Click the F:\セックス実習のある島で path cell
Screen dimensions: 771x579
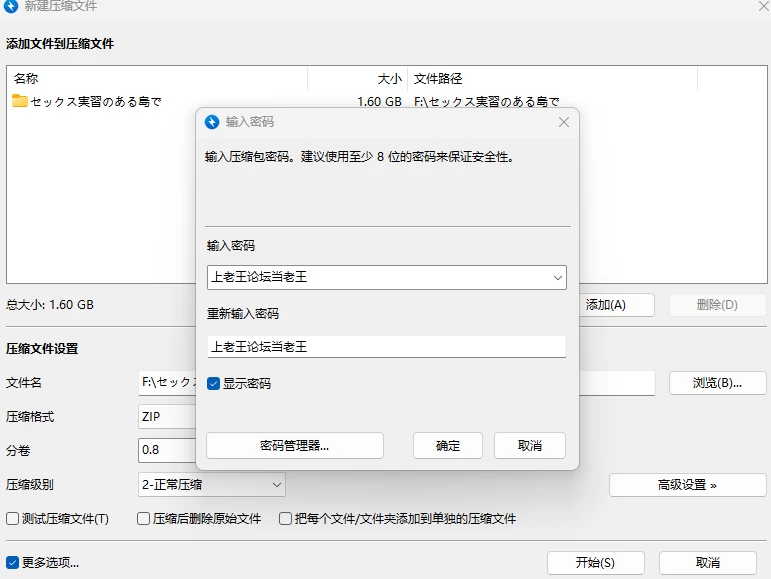pyautogui.click(x=486, y=102)
